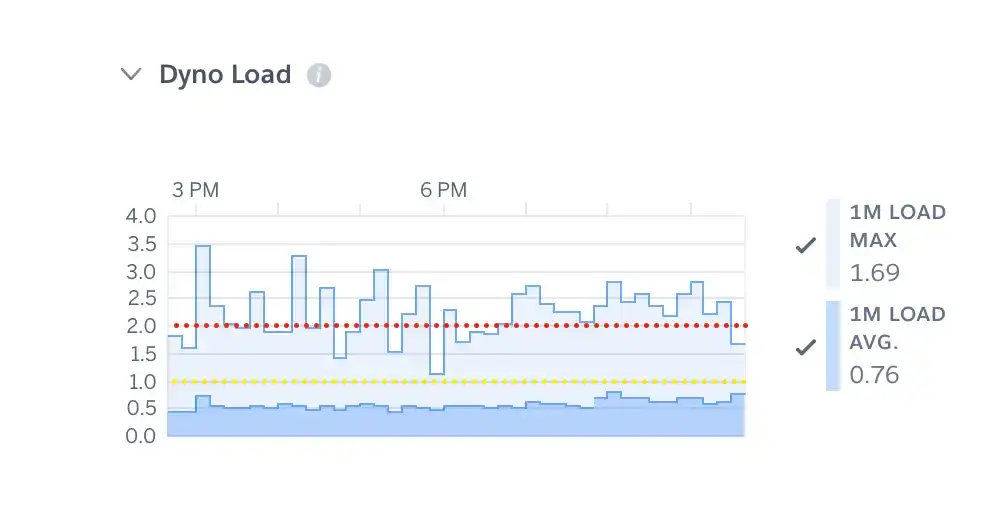Select the "1M LOAD MAX" legend label
Viewport: 999px width, 525px height.
click(x=897, y=226)
